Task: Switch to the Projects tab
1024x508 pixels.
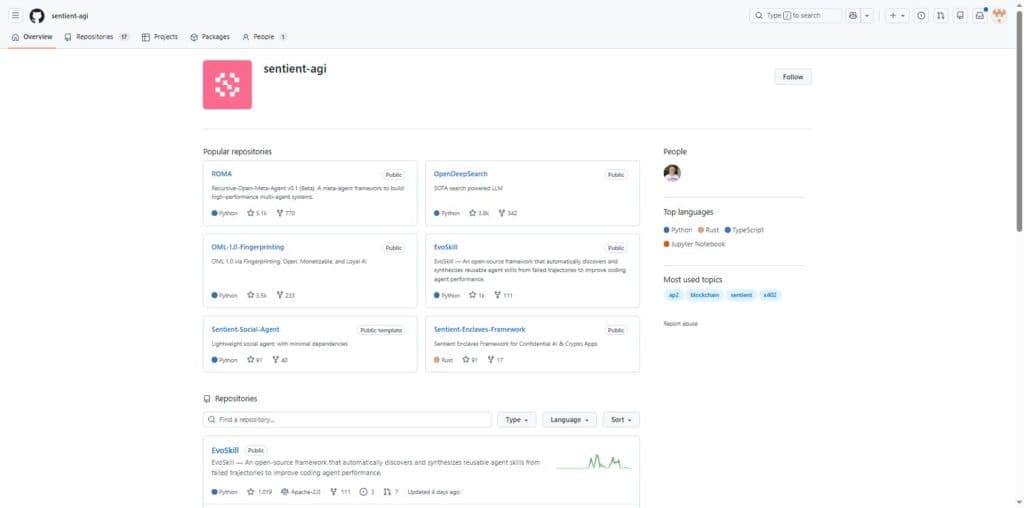Action: 160,37
